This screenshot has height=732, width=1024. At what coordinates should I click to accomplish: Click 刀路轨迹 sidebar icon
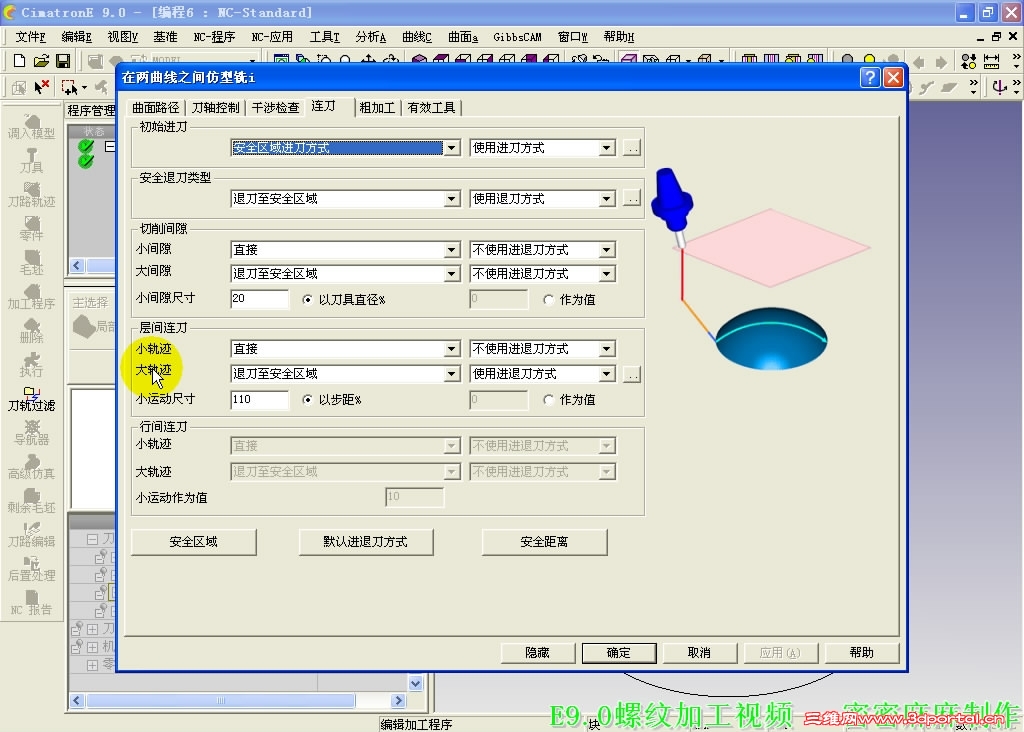(31, 195)
